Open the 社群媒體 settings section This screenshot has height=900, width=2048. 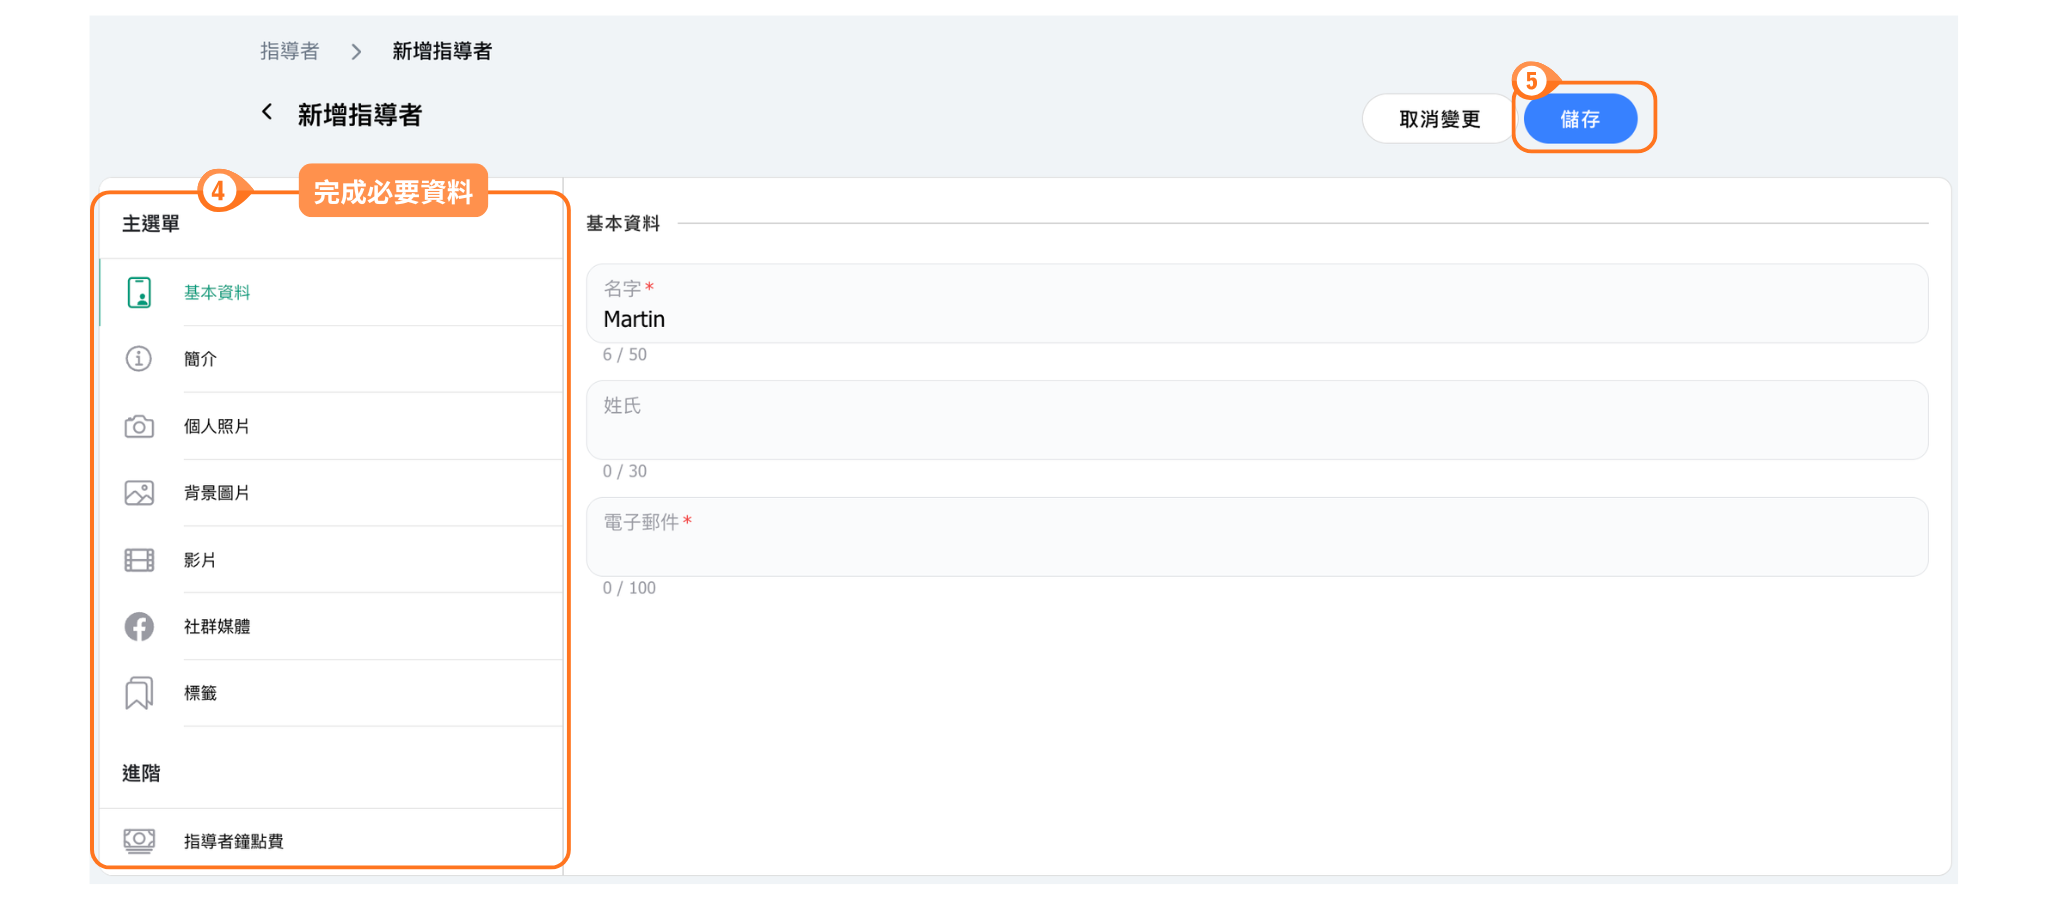coord(217,627)
